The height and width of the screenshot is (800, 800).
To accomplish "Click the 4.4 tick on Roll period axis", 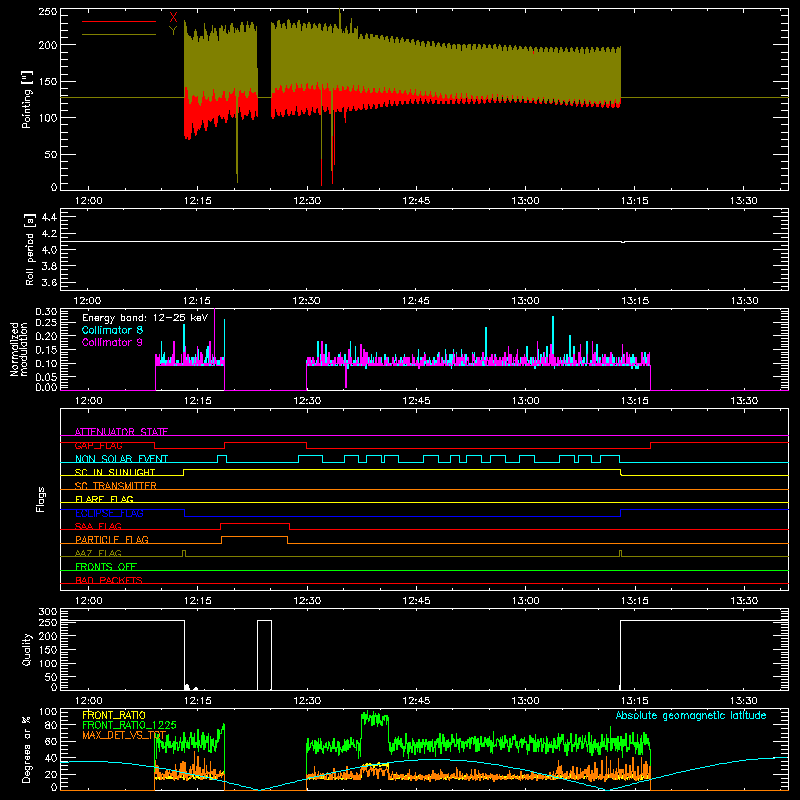I will click(x=49, y=217).
